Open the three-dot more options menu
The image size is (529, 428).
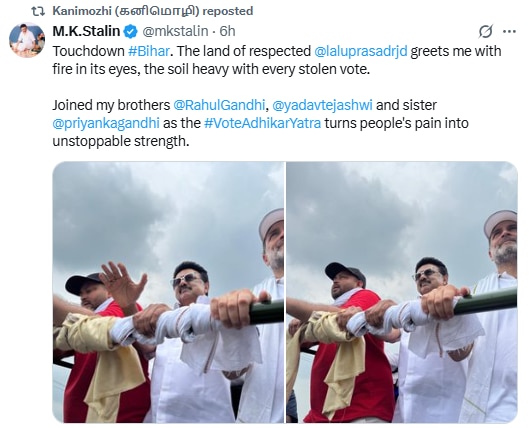tap(509, 31)
